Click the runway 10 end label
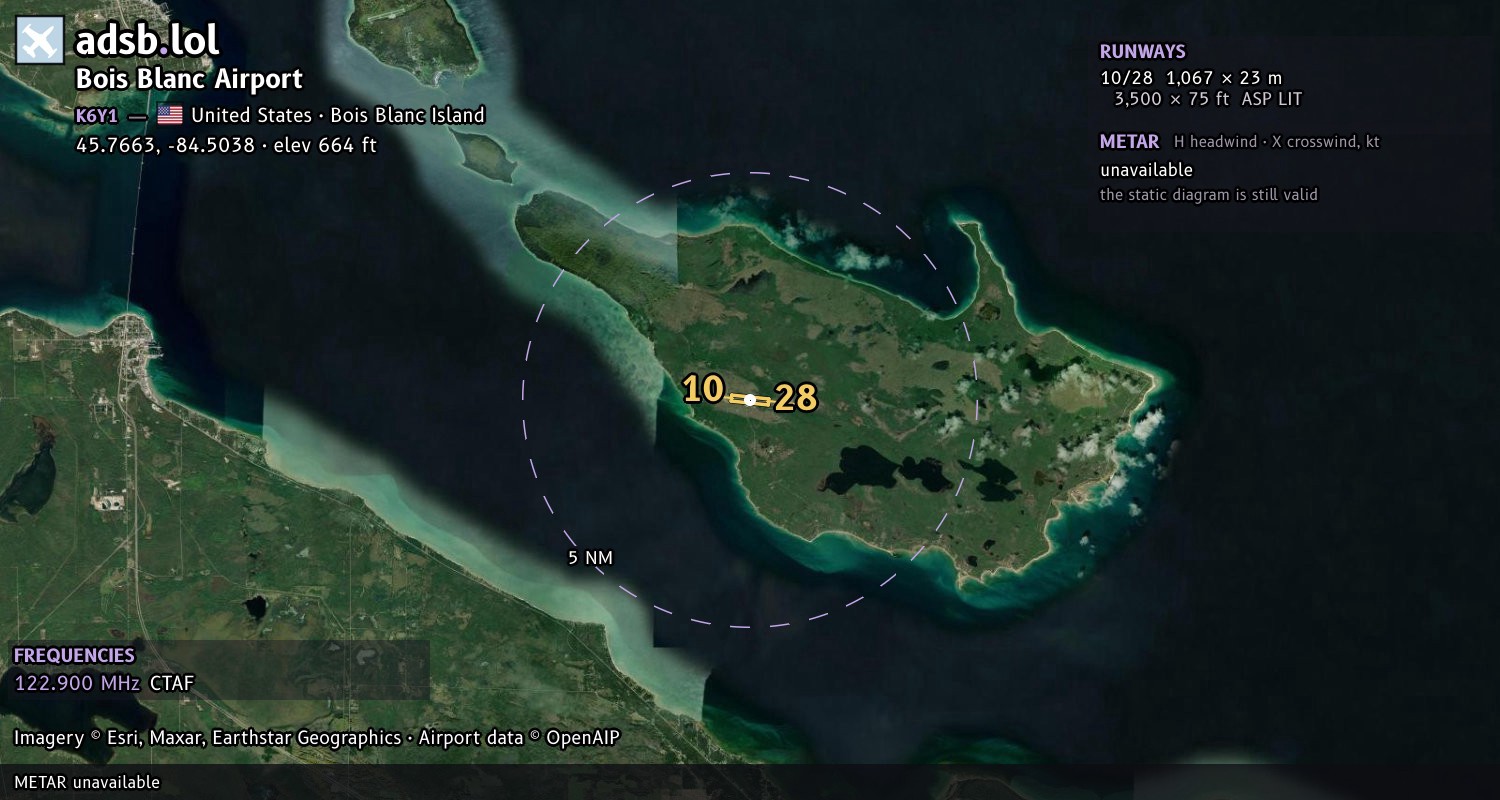 (703, 389)
